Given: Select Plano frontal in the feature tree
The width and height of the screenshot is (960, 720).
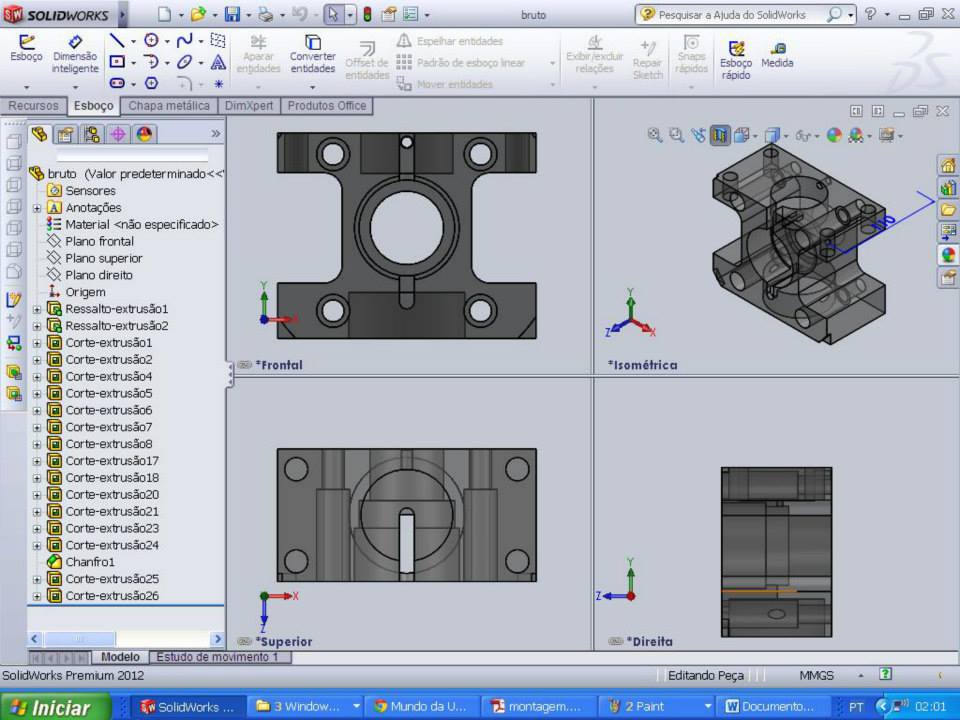Looking at the screenshot, I should click(99, 242).
